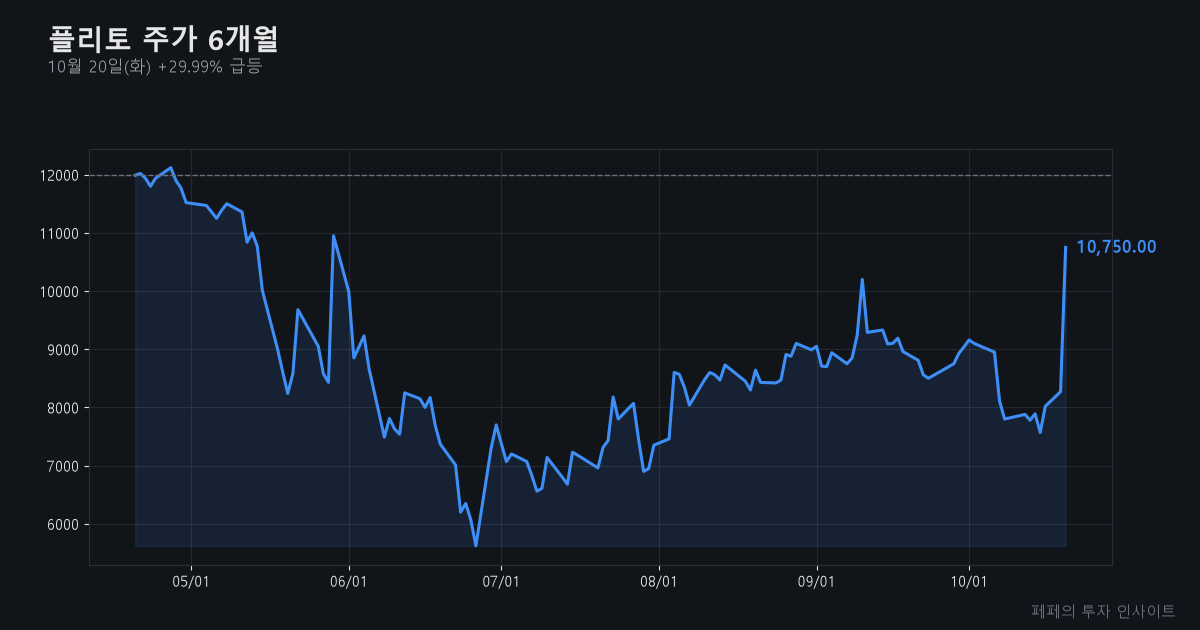Screen dimensions: 1200x630
Task: Pick the 10000 y-axis label
Action: (x=59, y=292)
